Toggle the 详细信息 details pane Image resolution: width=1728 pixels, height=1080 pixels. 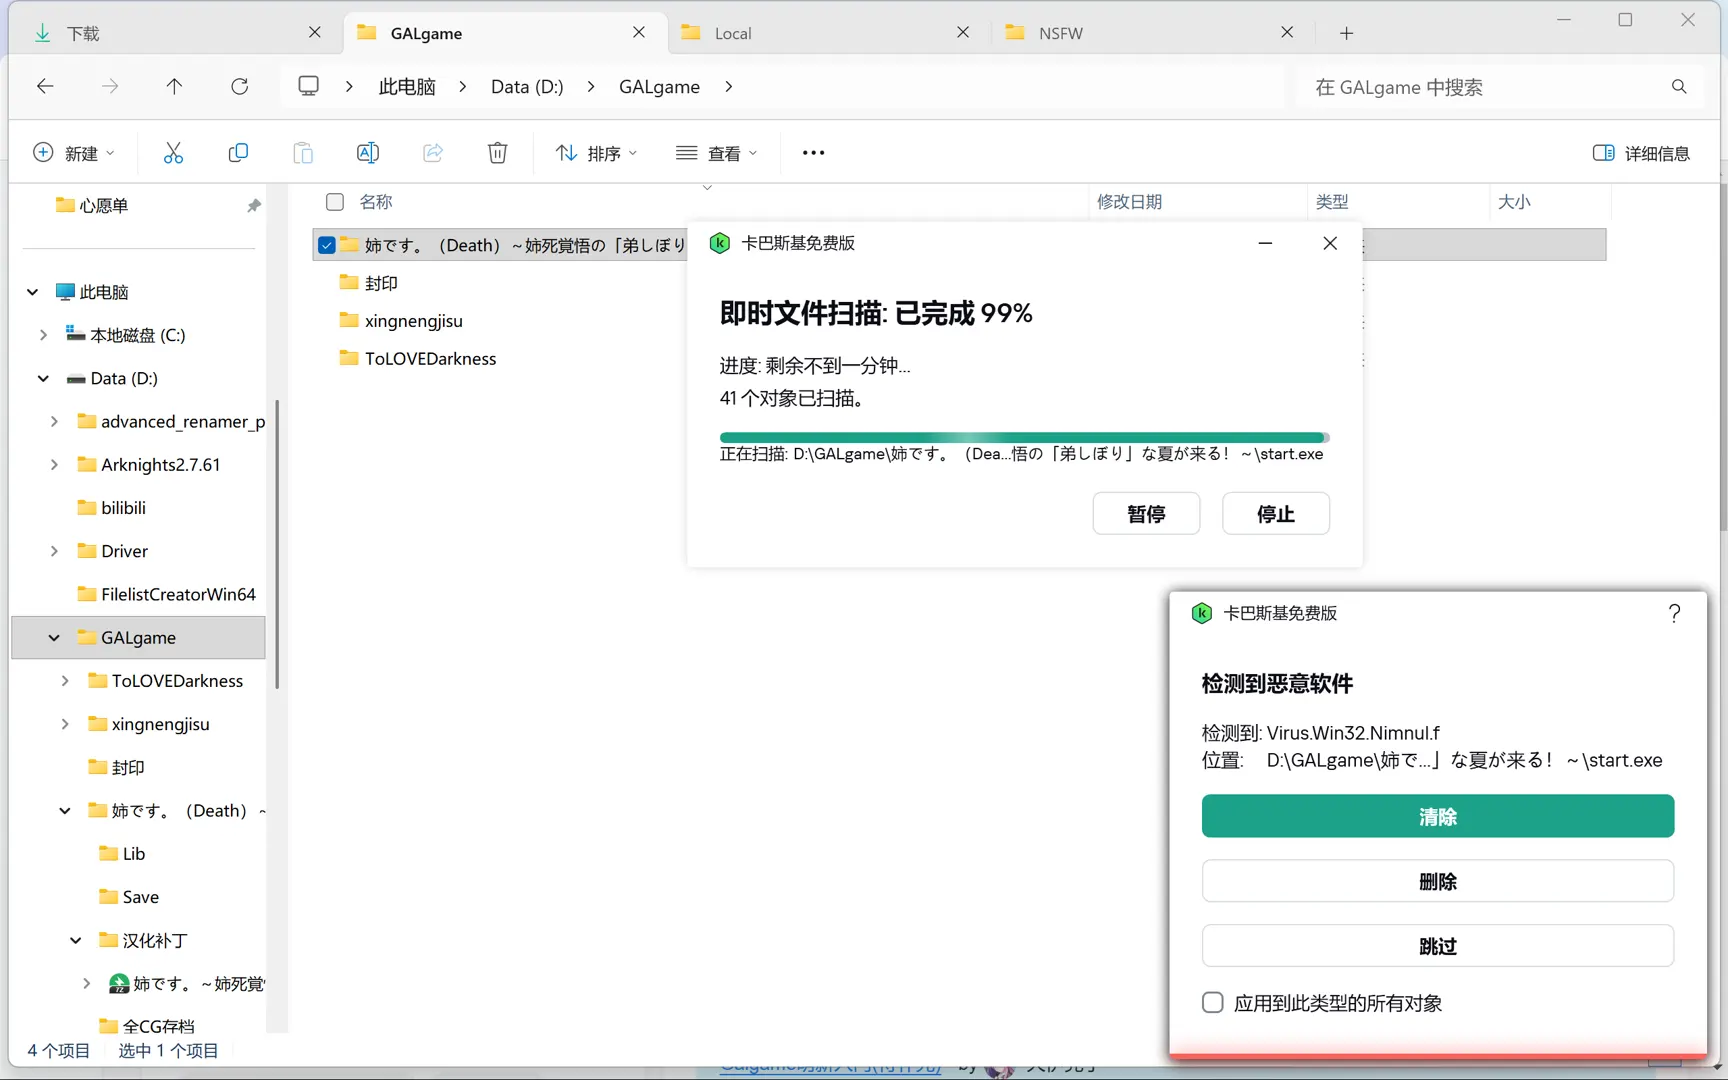[1641, 153]
